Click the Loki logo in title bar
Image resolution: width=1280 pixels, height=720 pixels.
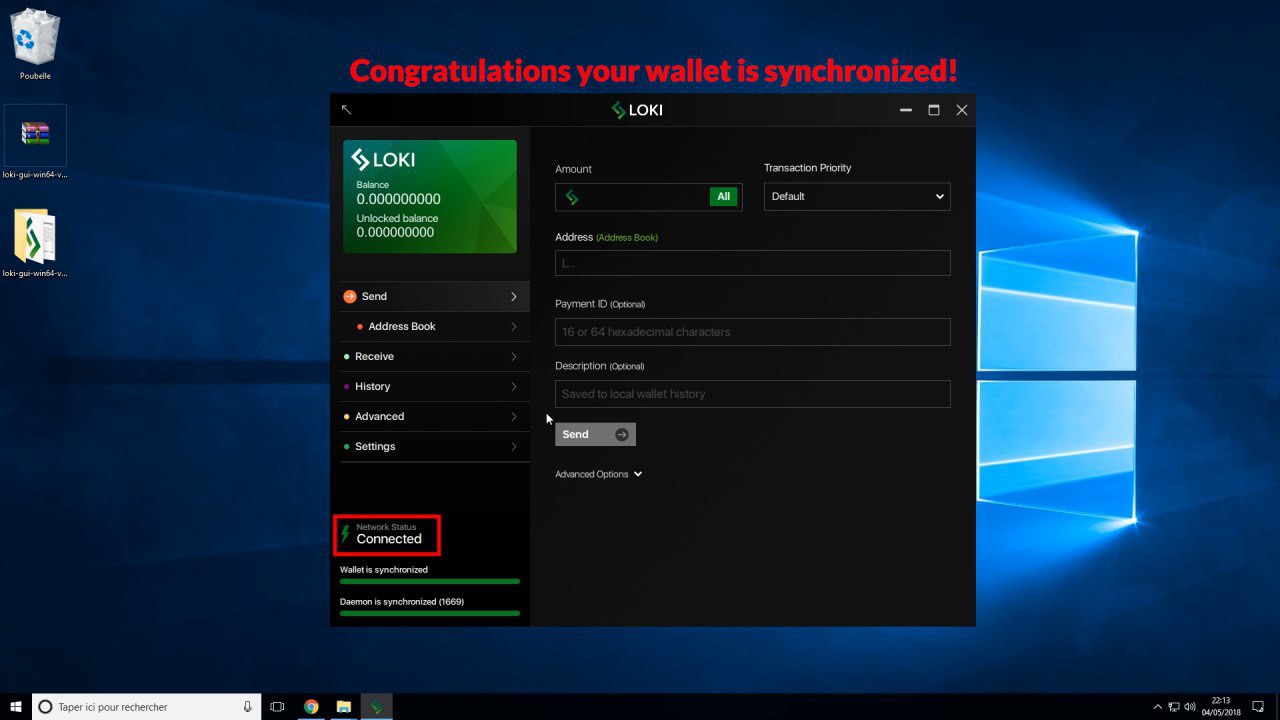click(x=637, y=110)
